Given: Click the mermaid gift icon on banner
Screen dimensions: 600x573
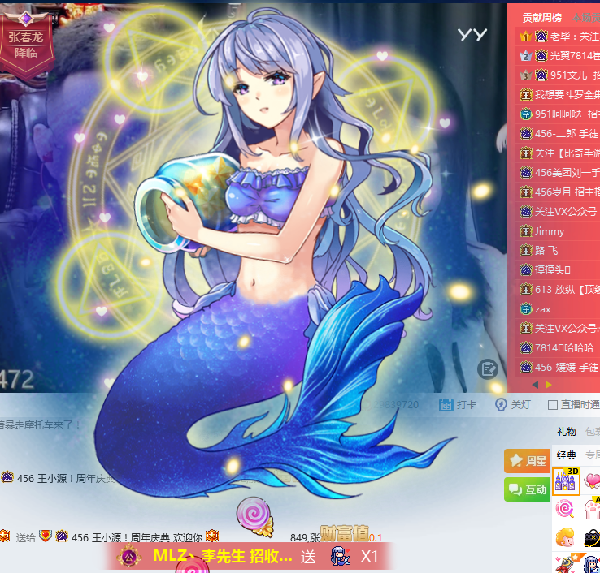Looking at the screenshot, I should tap(341, 556).
